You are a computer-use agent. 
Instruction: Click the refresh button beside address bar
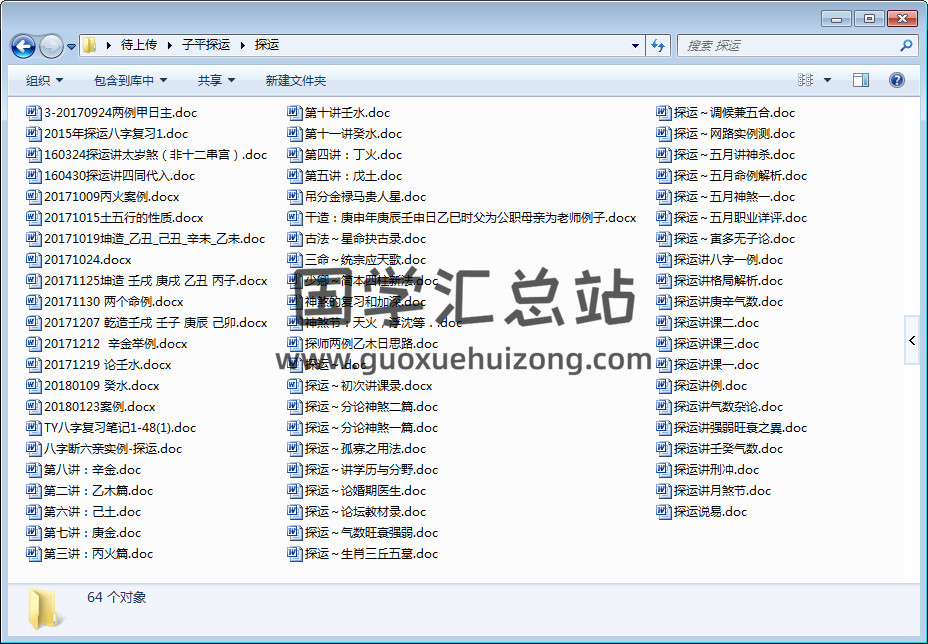[658, 46]
